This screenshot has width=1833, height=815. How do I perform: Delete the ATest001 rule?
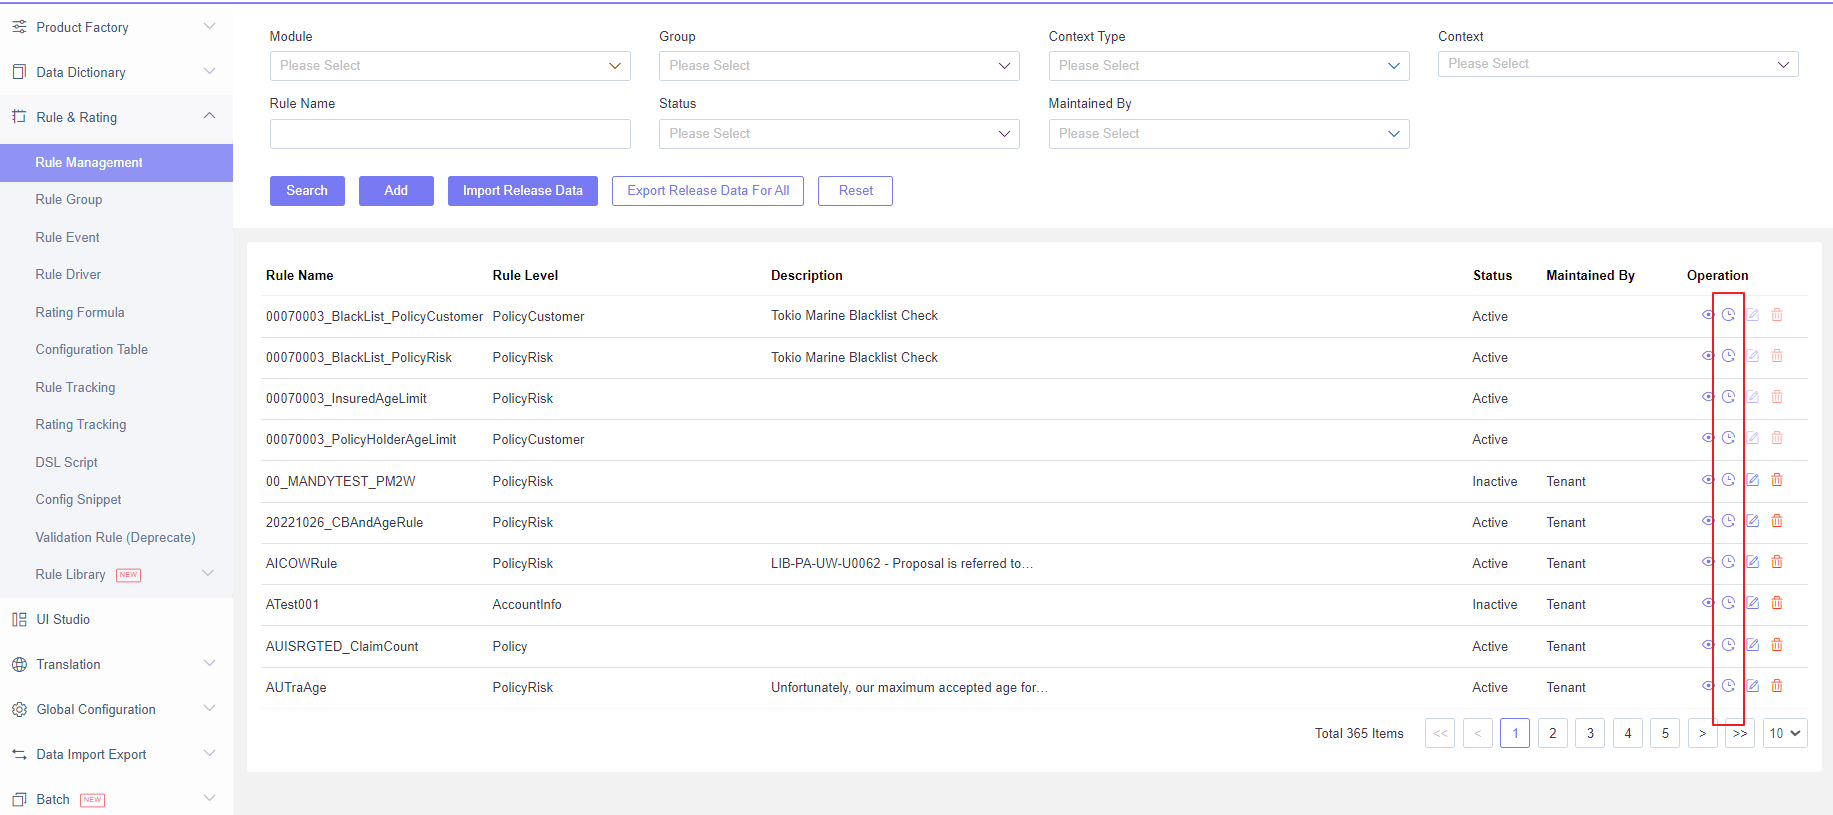tap(1777, 603)
